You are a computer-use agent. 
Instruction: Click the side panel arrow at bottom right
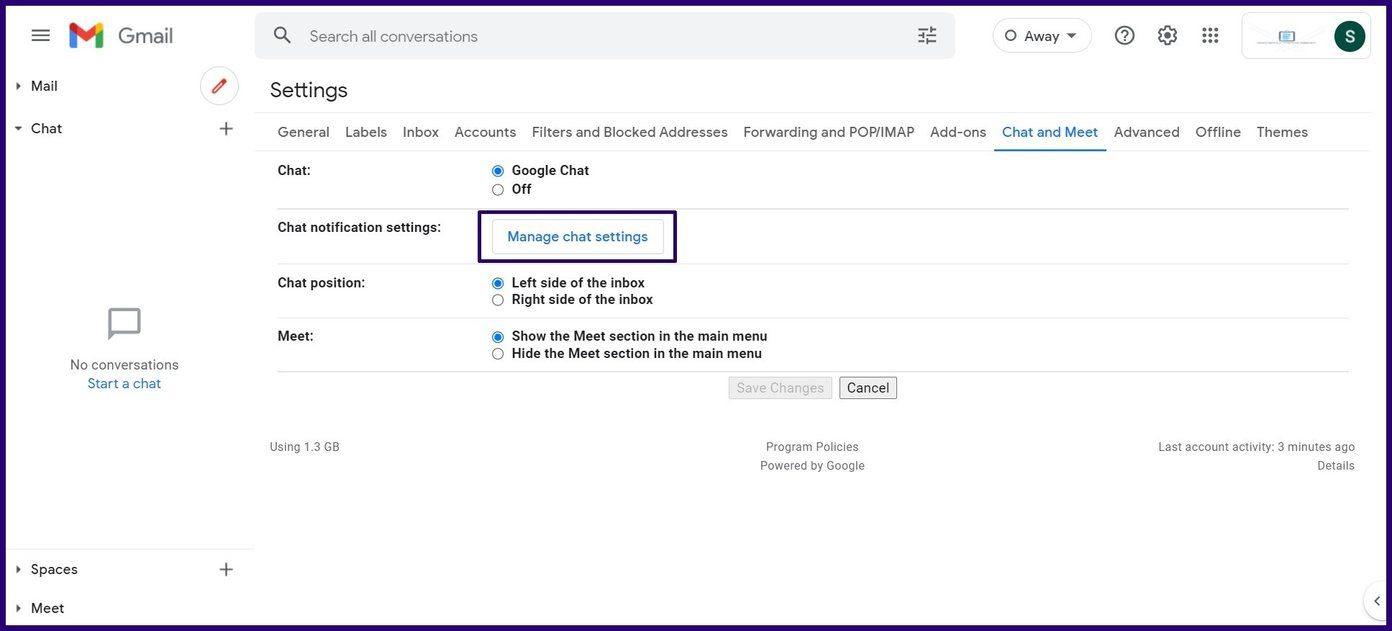[1377, 601]
